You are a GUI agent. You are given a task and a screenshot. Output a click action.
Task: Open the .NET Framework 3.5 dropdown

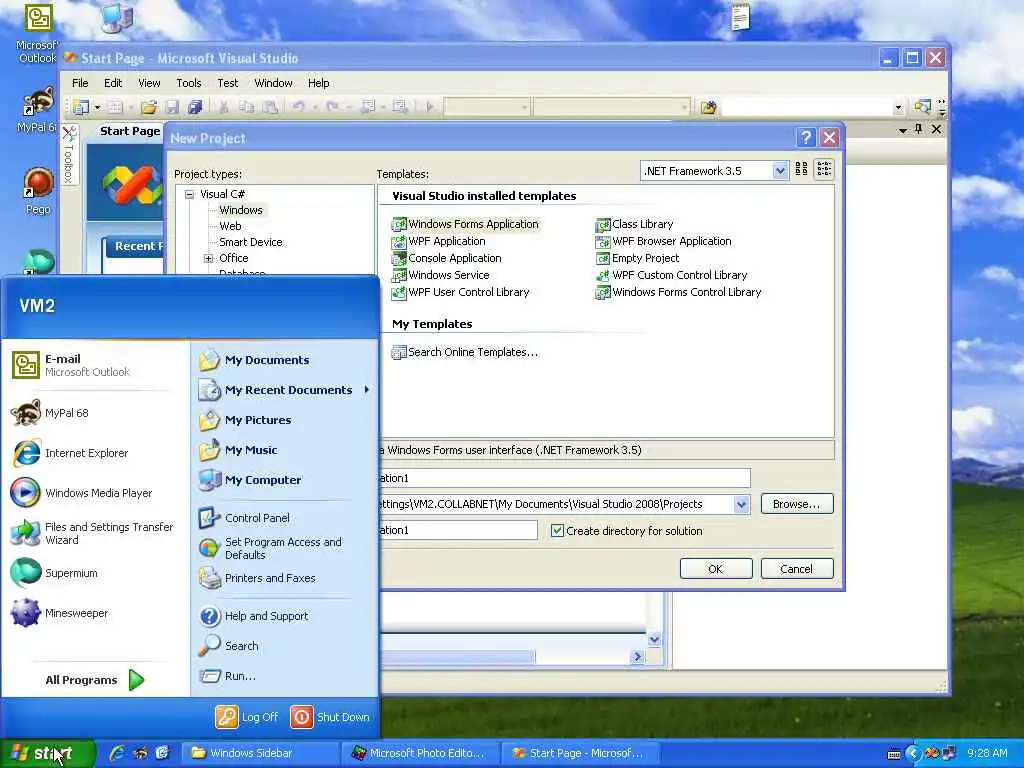click(x=780, y=171)
